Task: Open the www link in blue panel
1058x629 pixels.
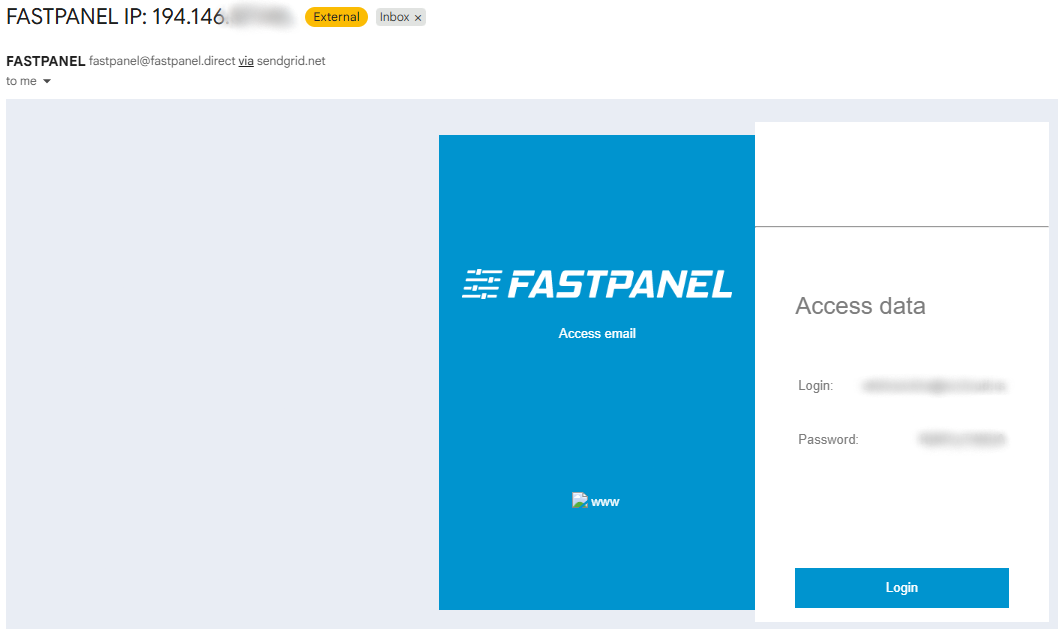Action: (605, 501)
